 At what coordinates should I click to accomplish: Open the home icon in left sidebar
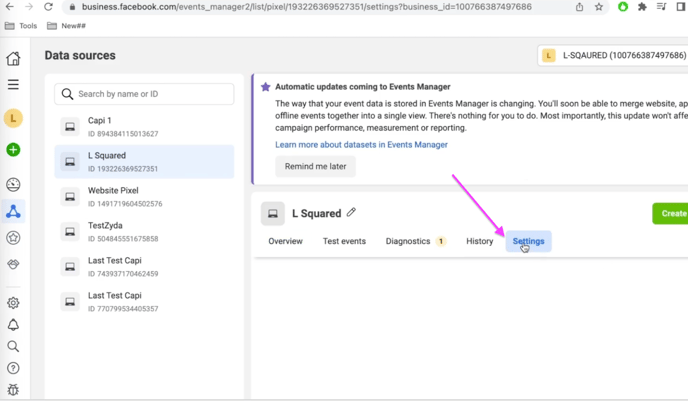click(13, 58)
